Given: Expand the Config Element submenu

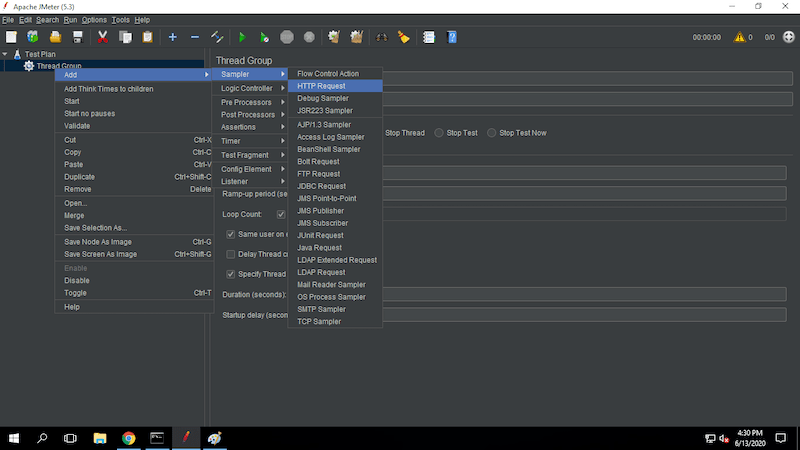Looking at the screenshot, I should click(251, 169).
